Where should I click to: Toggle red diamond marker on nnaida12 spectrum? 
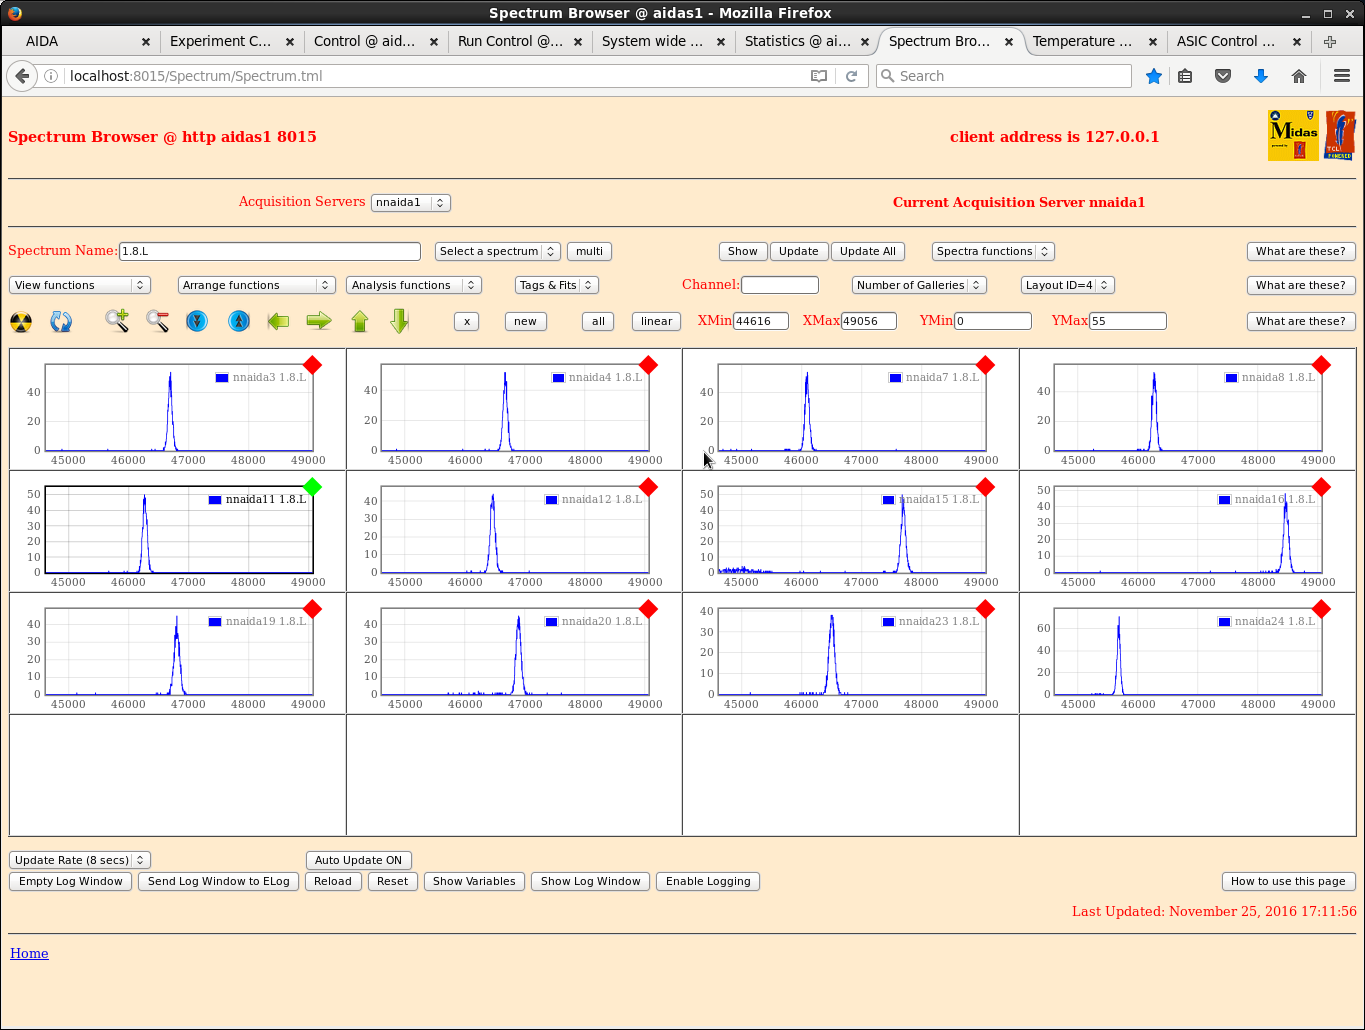[x=648, y=487]
